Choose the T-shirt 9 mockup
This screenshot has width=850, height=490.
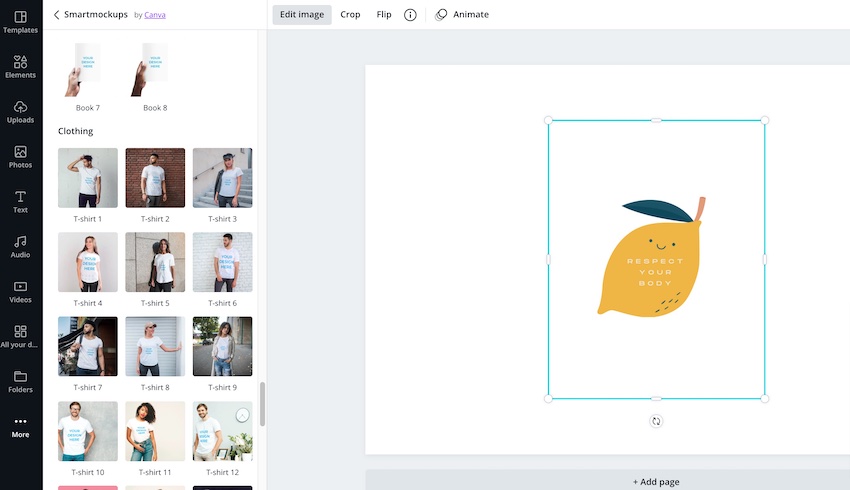point(222,346)
